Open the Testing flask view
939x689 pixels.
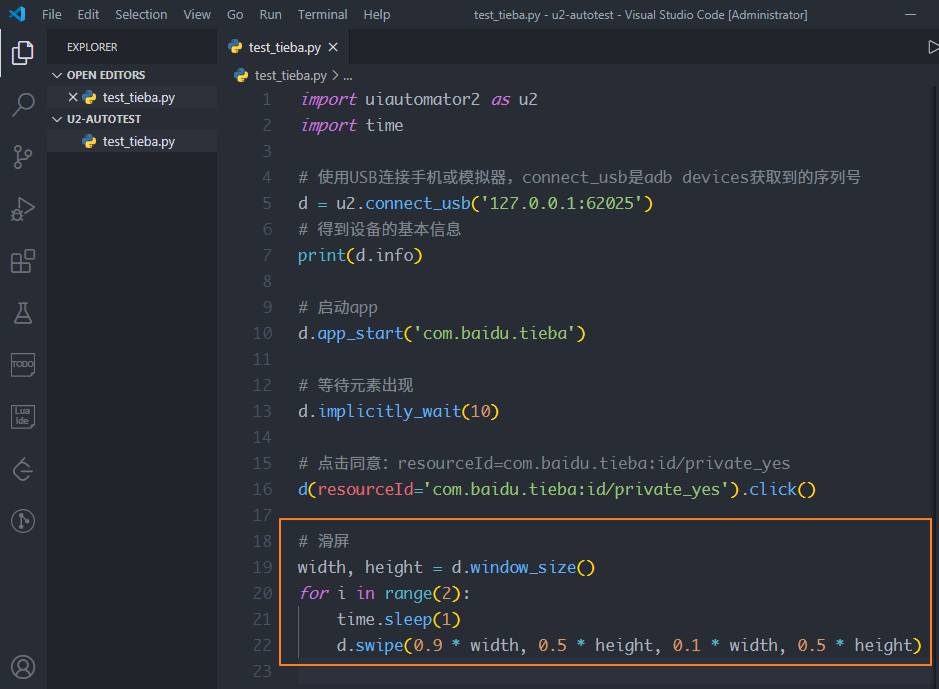point(23,312)
